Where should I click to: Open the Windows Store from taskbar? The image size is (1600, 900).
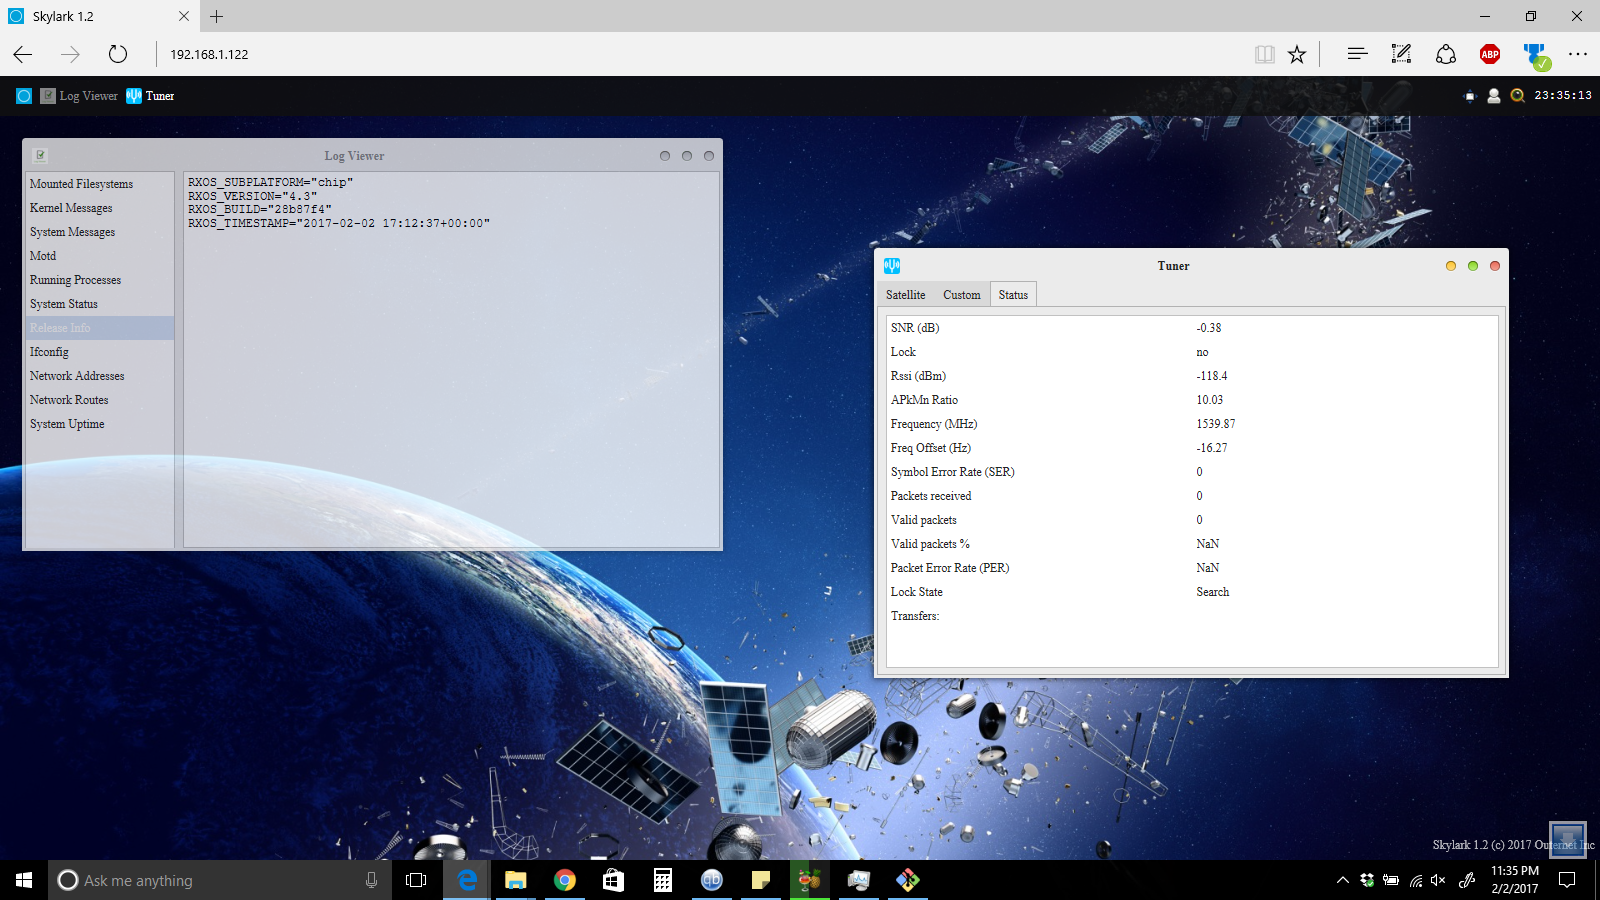tap(613, 880)
